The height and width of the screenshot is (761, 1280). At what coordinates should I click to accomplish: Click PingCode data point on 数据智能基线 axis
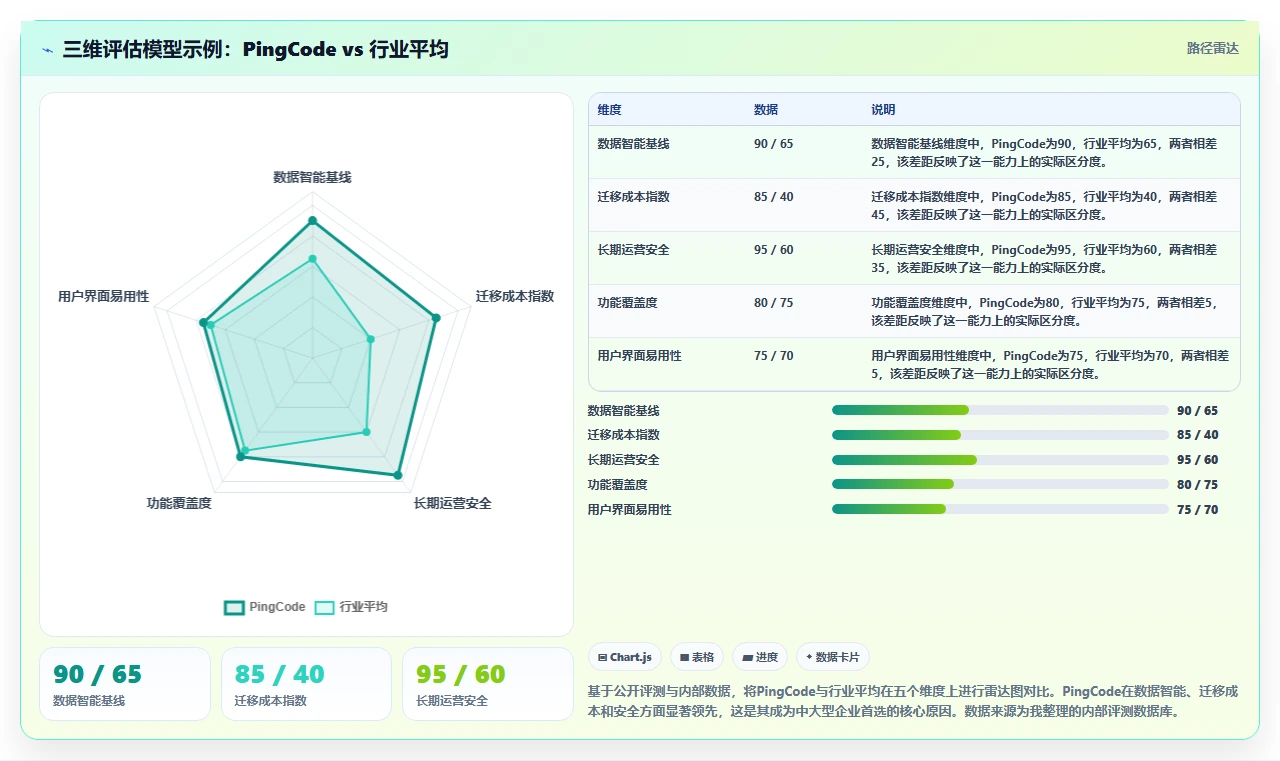tap(312, 220)
